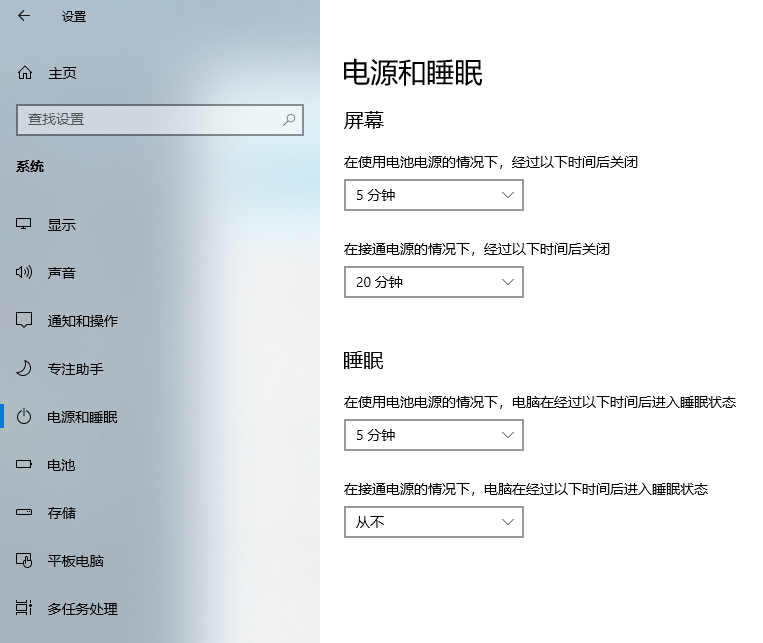Screen dimensions: 763x643
Task: Click the moon icon for 专注助手
Action: [x=24, y=368]
